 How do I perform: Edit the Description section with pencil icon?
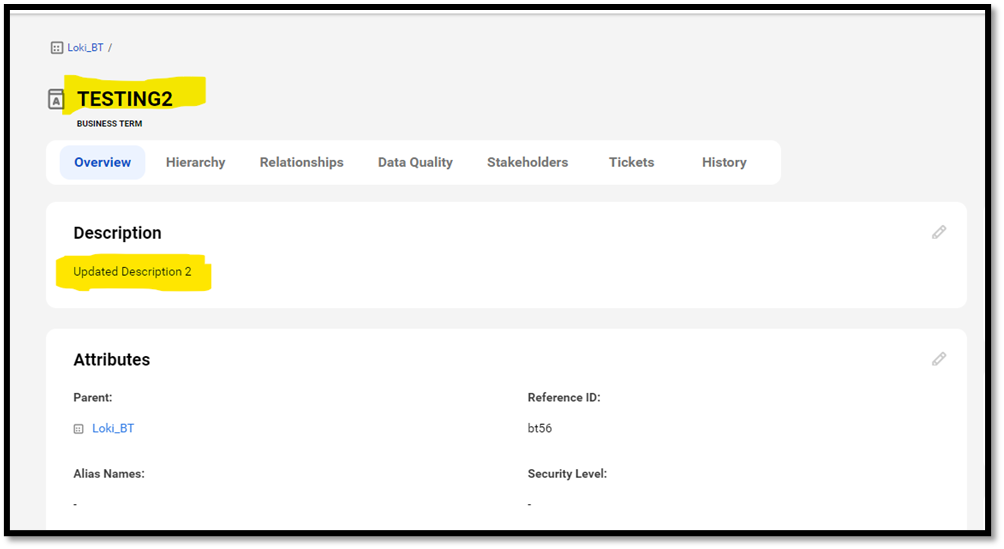[939, 233]
